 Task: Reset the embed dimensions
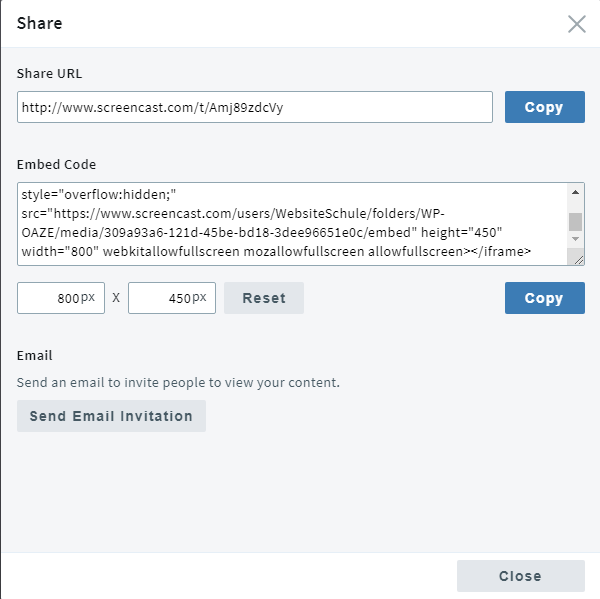coord(264,298)
